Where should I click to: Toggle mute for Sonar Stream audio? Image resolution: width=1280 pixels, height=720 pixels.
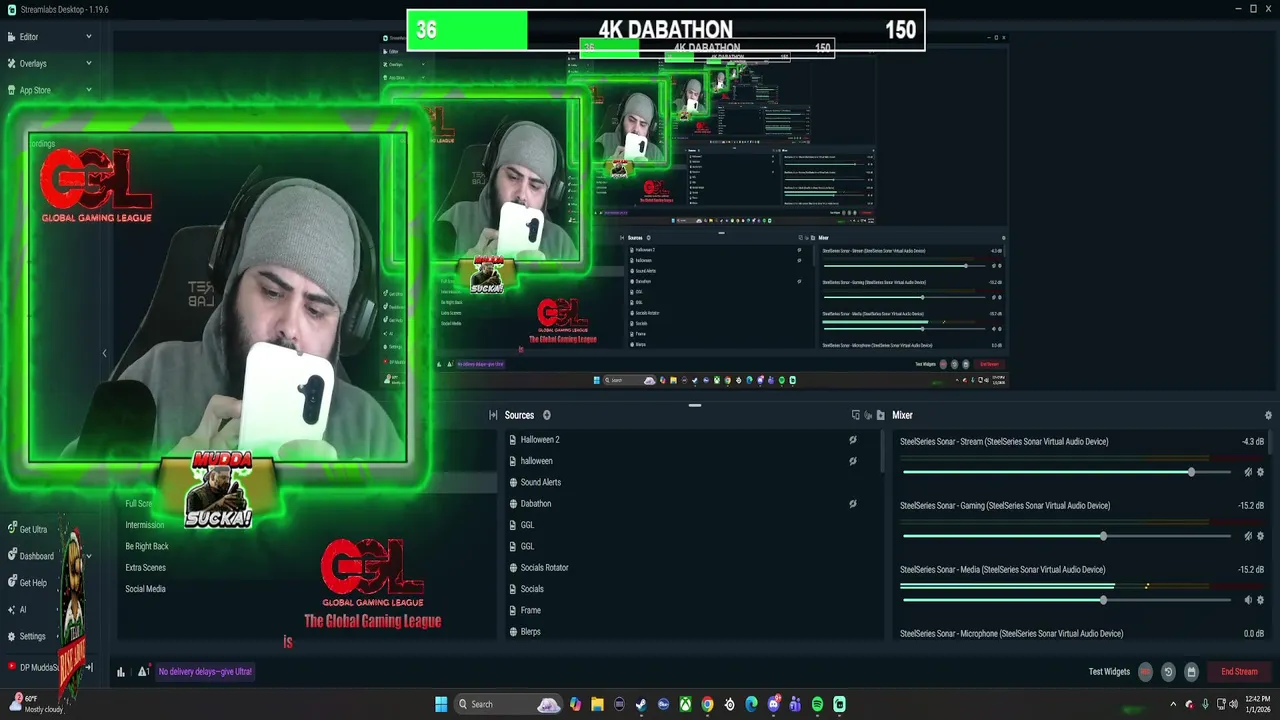coord(1247,472)
